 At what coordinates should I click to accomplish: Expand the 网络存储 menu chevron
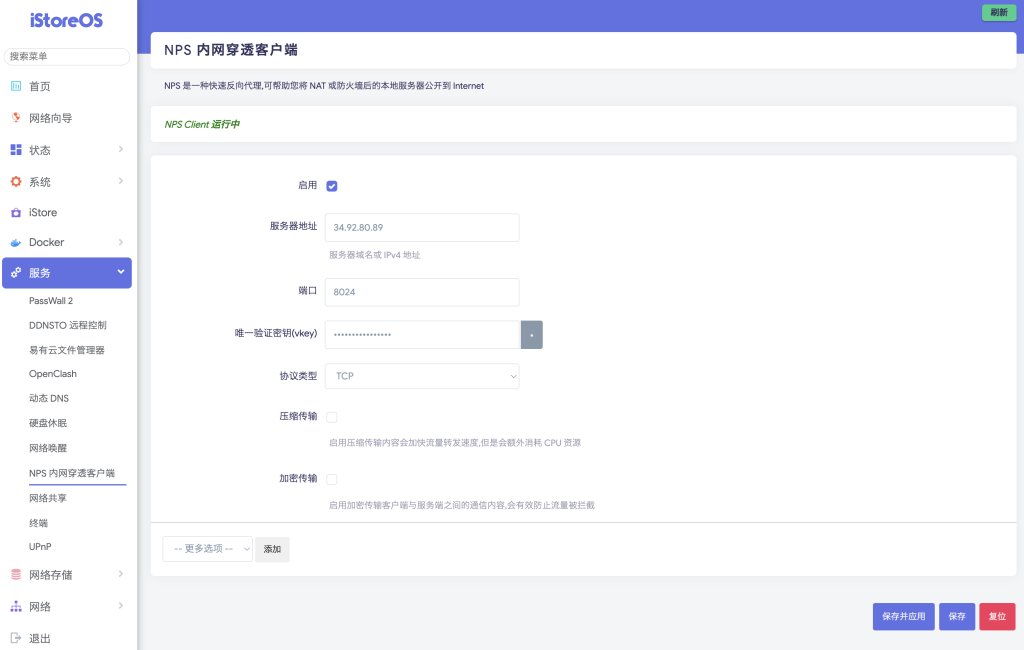pyautogui.click(x=121, y=574)
